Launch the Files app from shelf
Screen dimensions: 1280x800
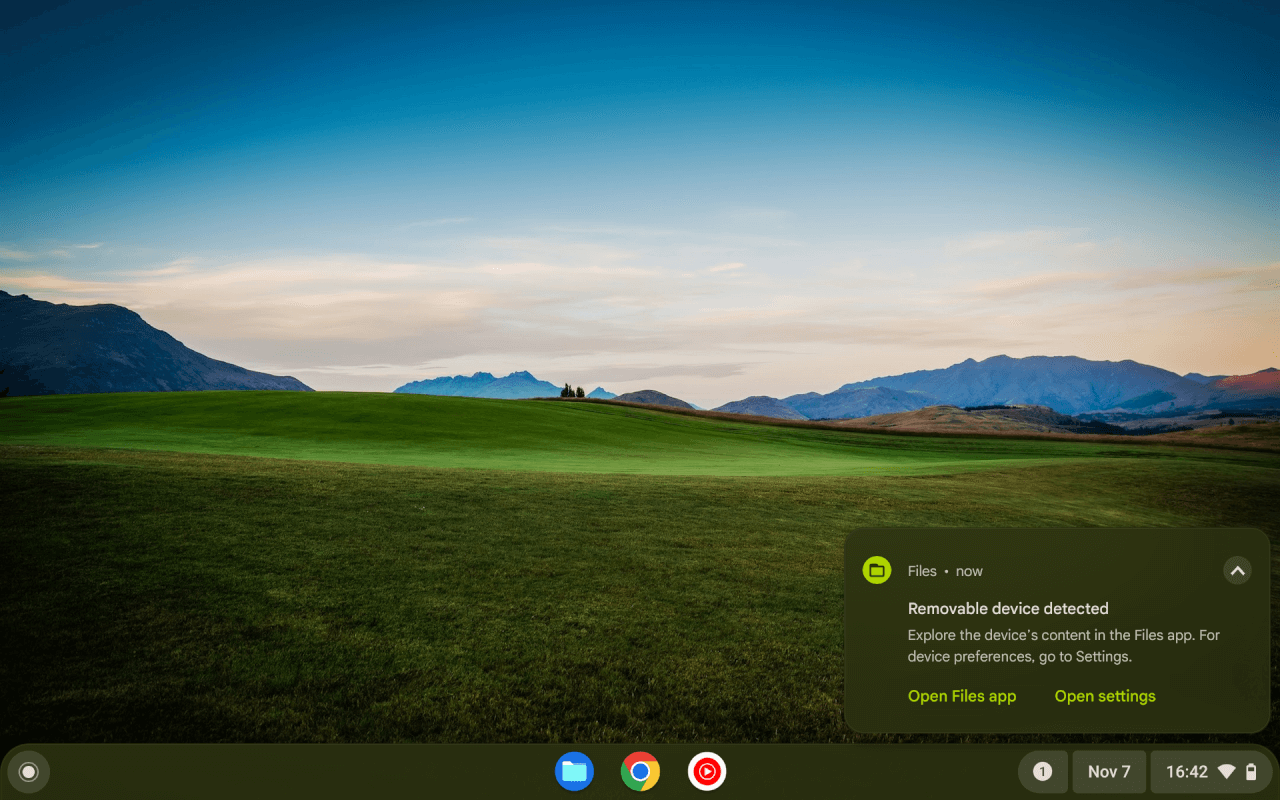(574, 771)
